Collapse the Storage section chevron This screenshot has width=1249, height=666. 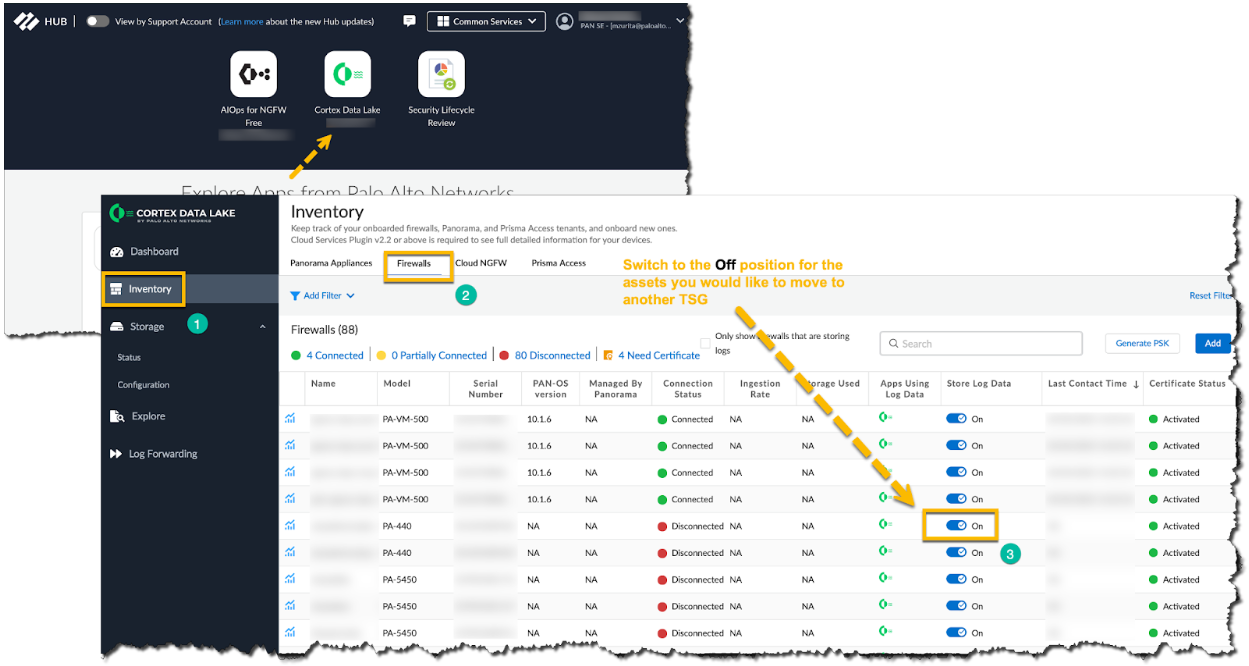[263, 327]
